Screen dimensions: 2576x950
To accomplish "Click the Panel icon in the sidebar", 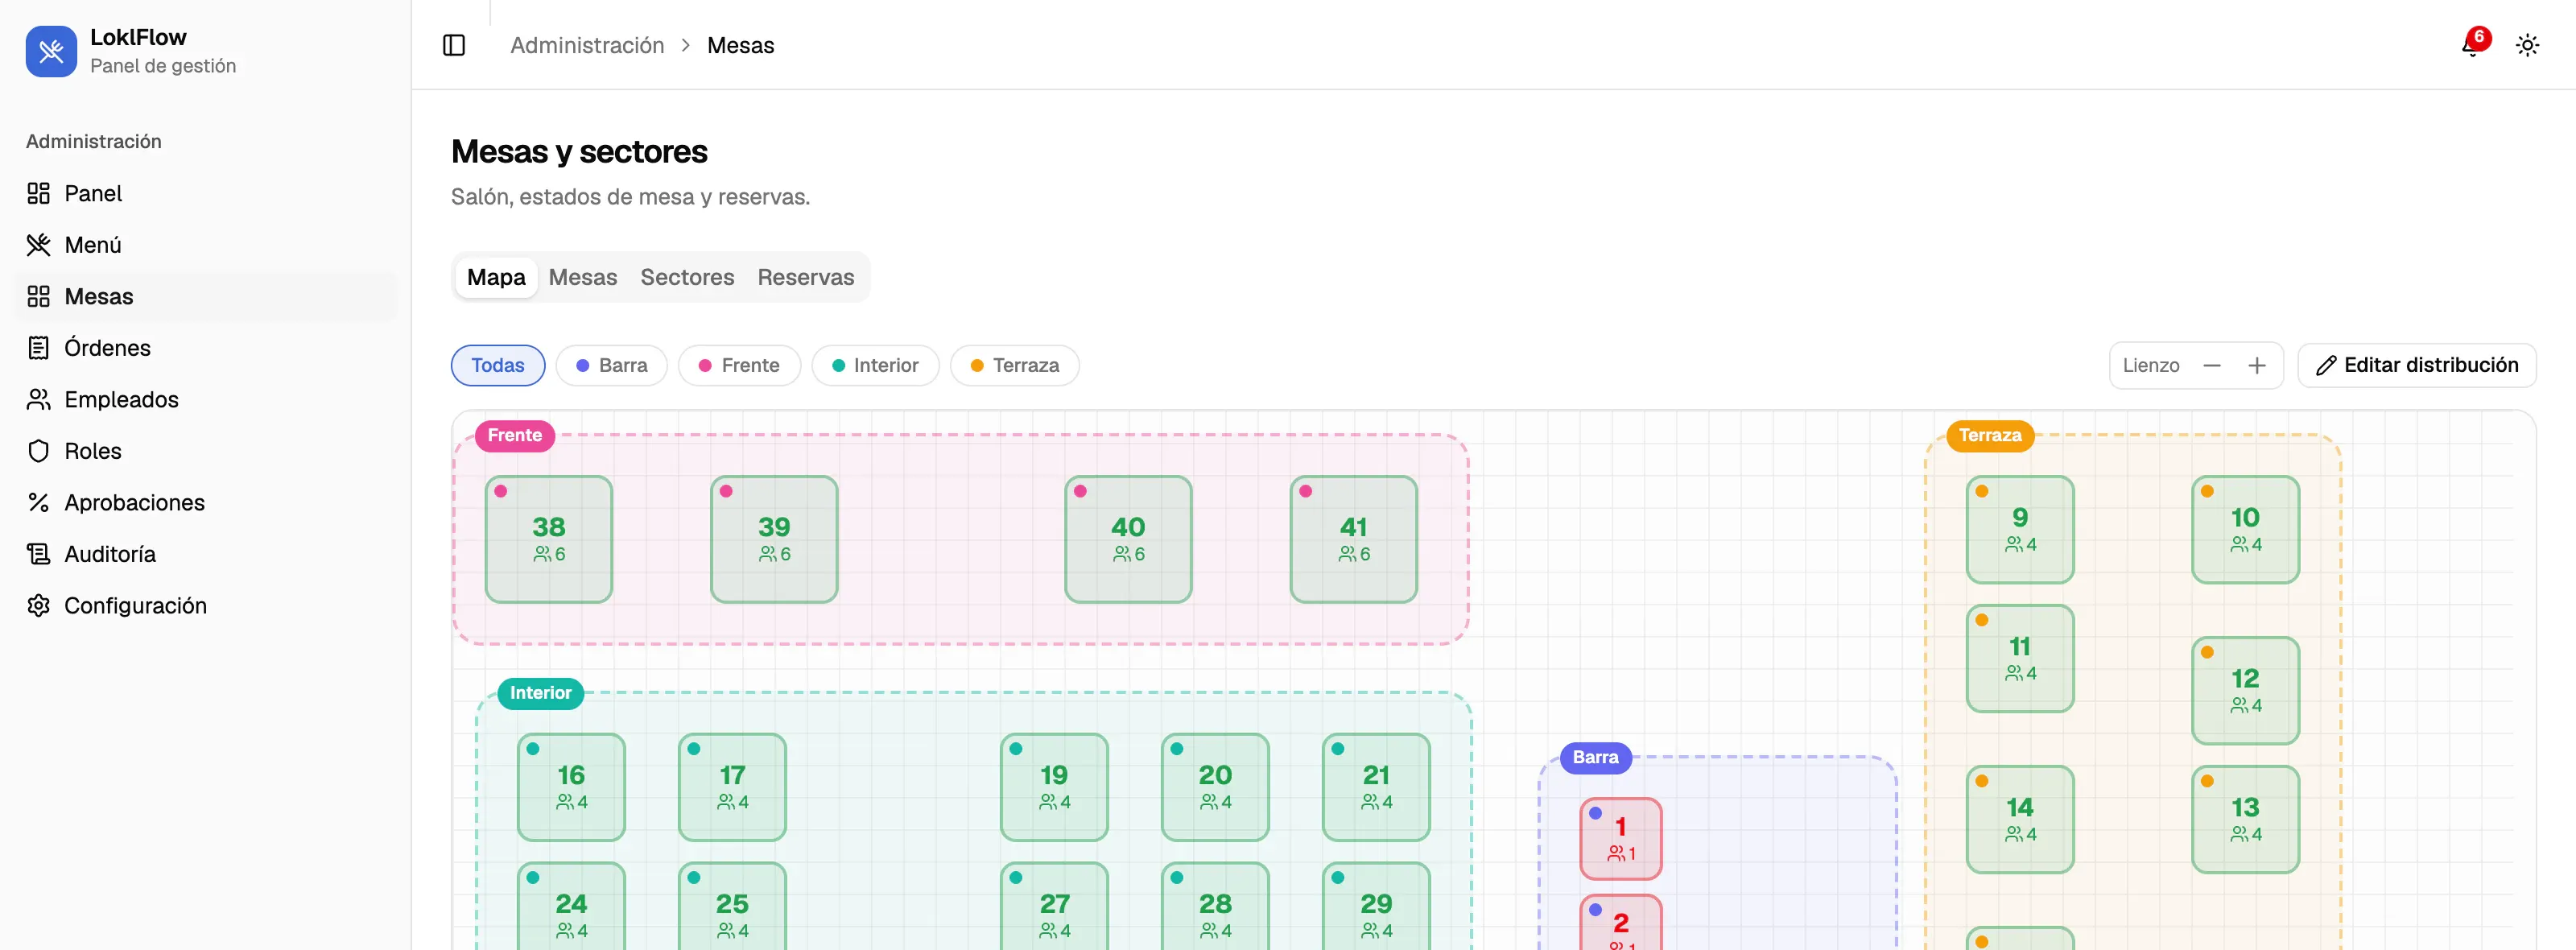I will tap(38, 193).
